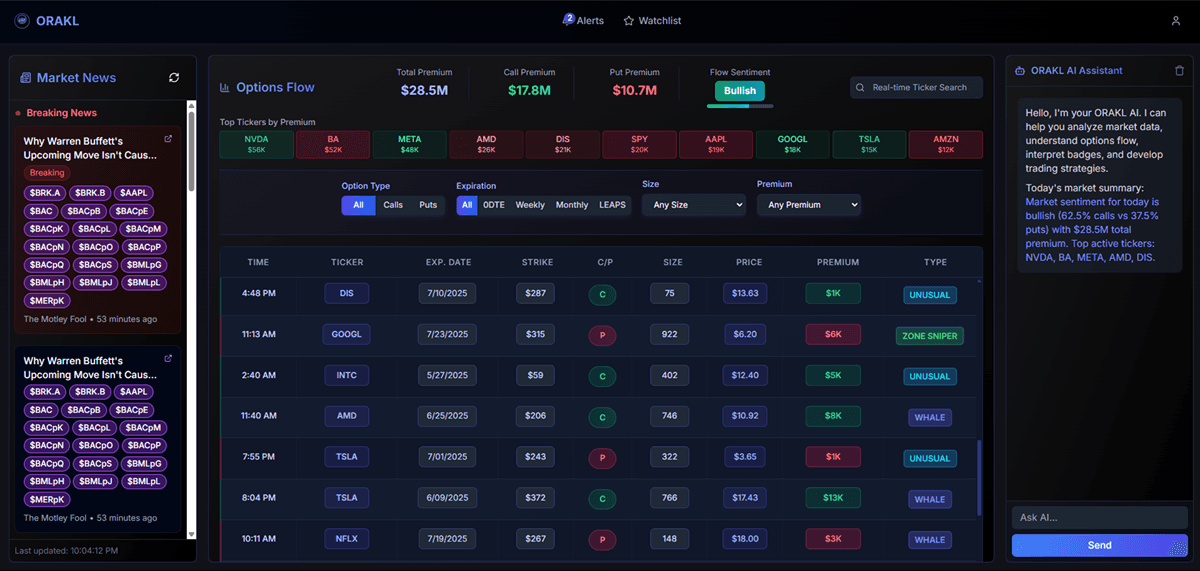Click the NVDA top ticker tile

[256, 144]
